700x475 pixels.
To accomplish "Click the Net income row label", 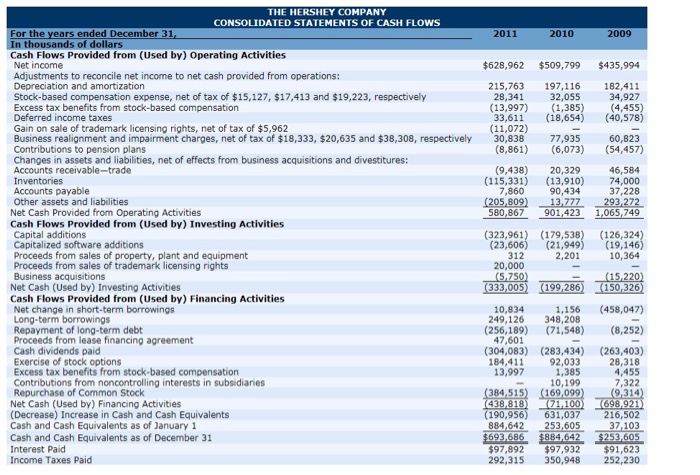I will pyautogui.click(x=38, y=66).
